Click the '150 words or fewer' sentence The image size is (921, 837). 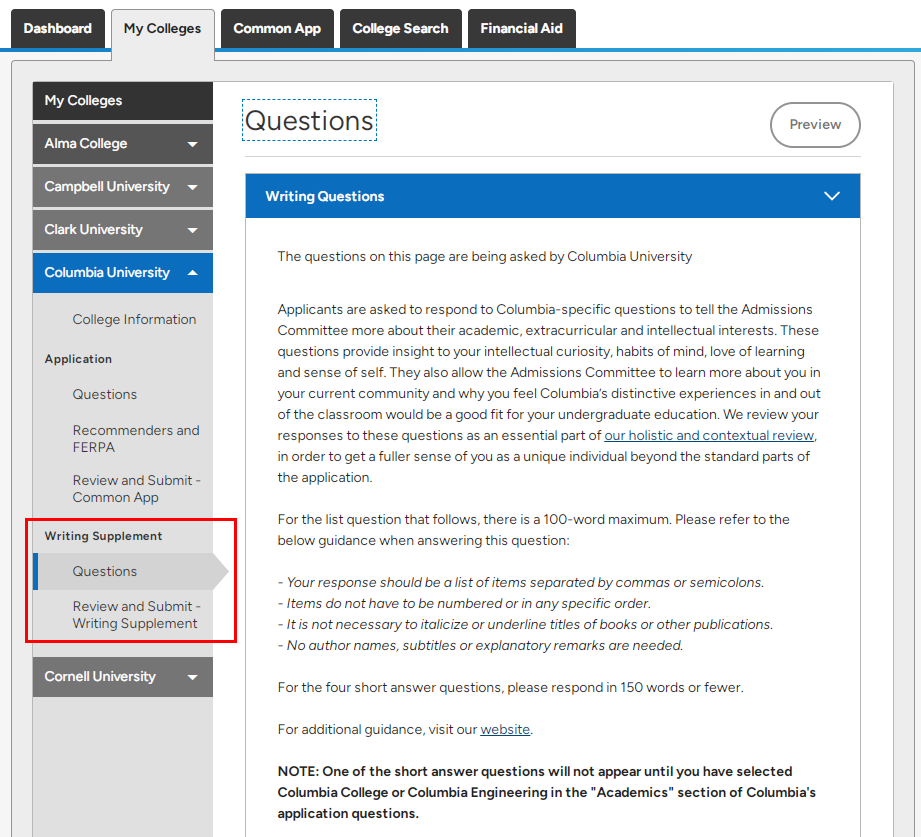coord(510,687)
